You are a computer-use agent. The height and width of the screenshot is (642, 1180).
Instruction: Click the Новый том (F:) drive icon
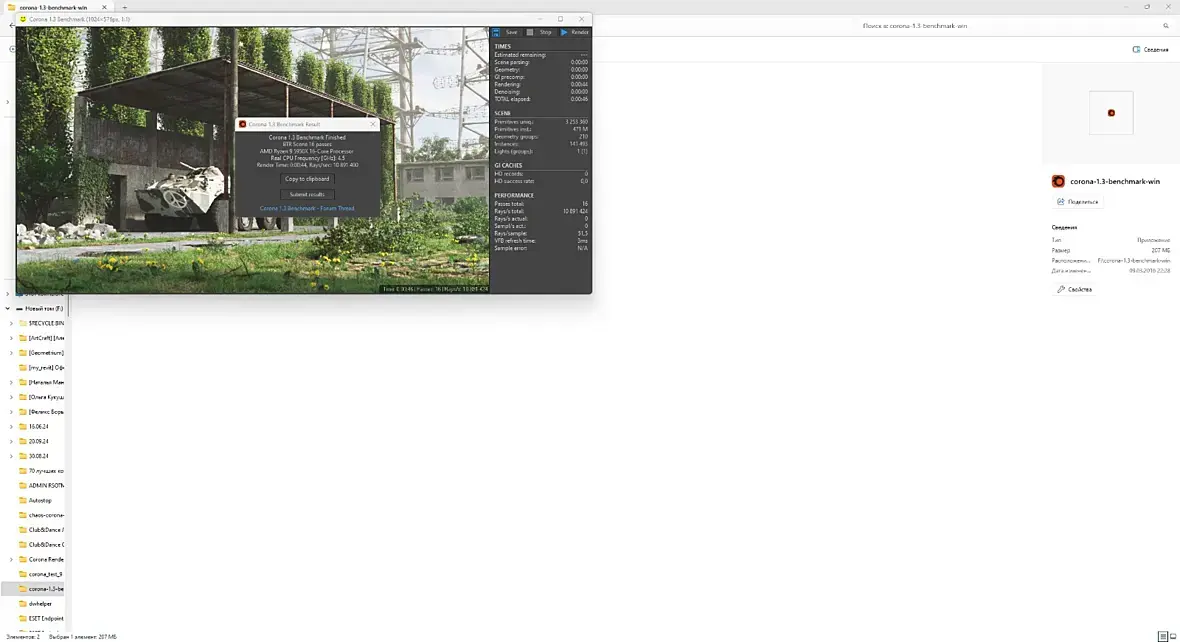[20, 309]
